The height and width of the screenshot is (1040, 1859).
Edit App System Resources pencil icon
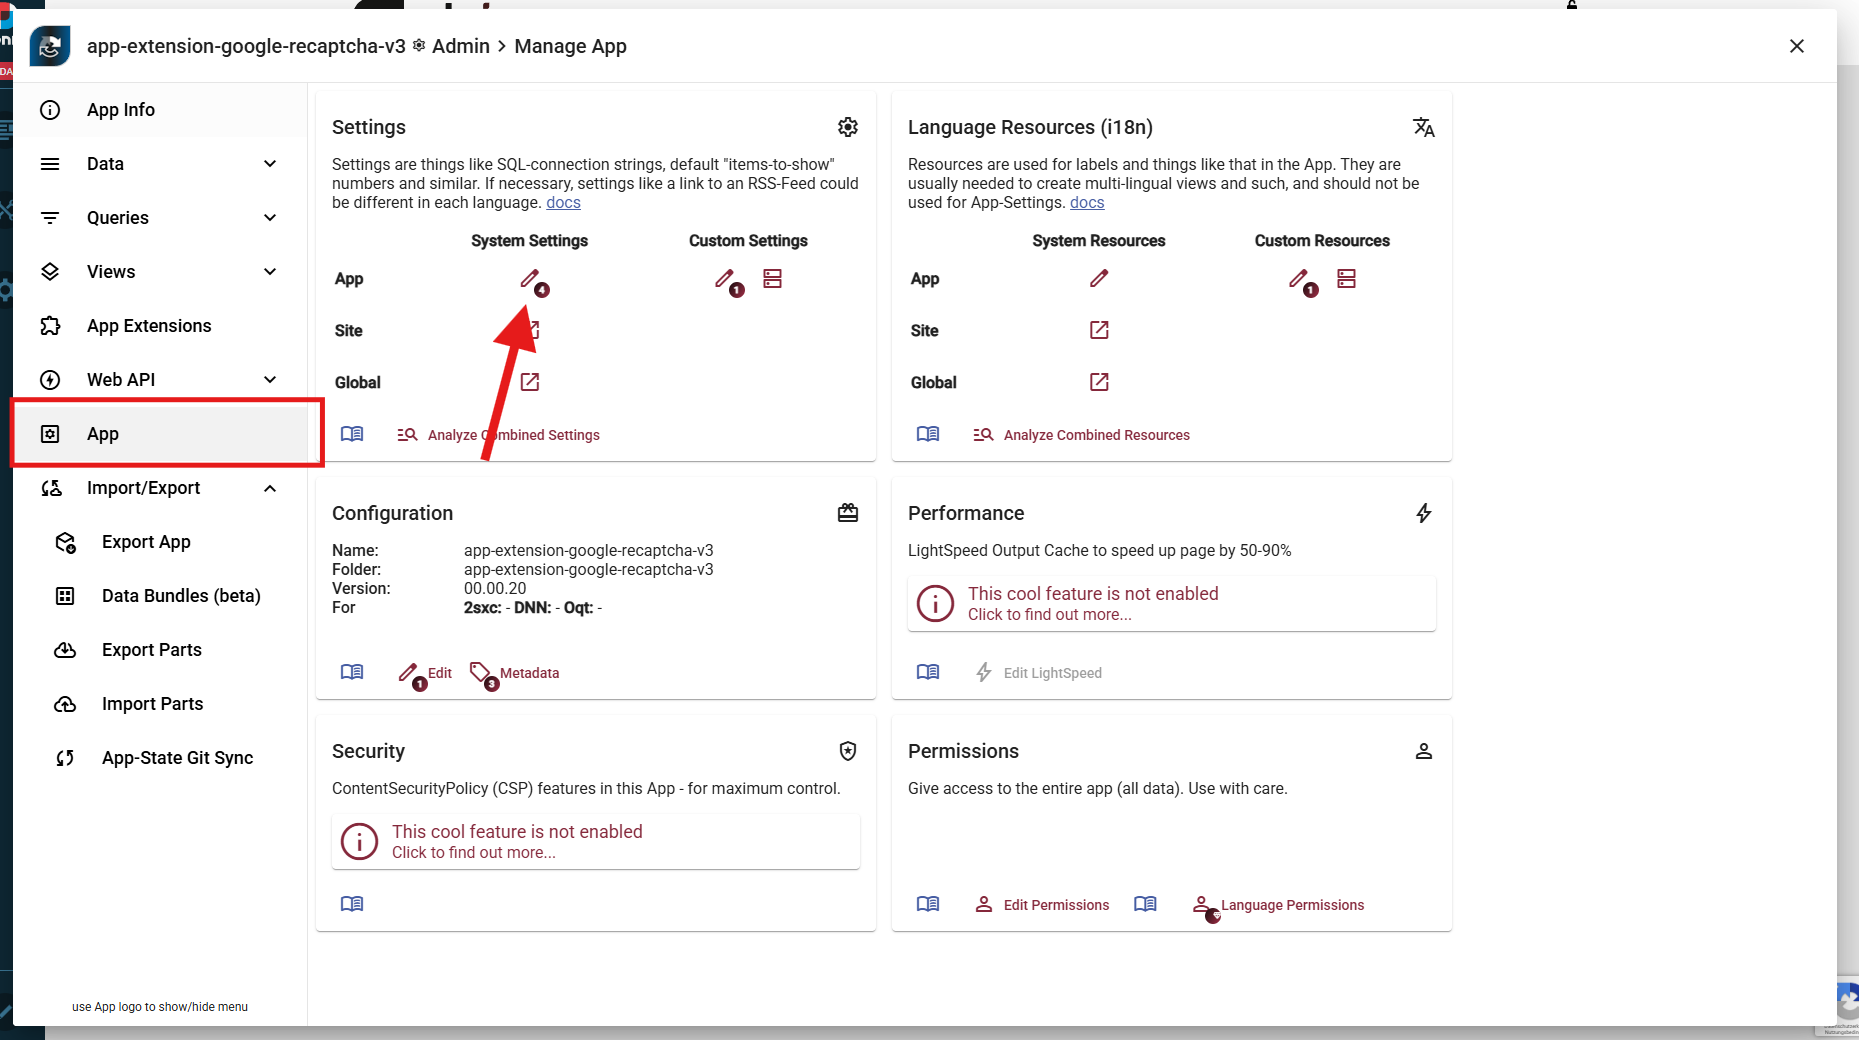[x=1099, y=279]
